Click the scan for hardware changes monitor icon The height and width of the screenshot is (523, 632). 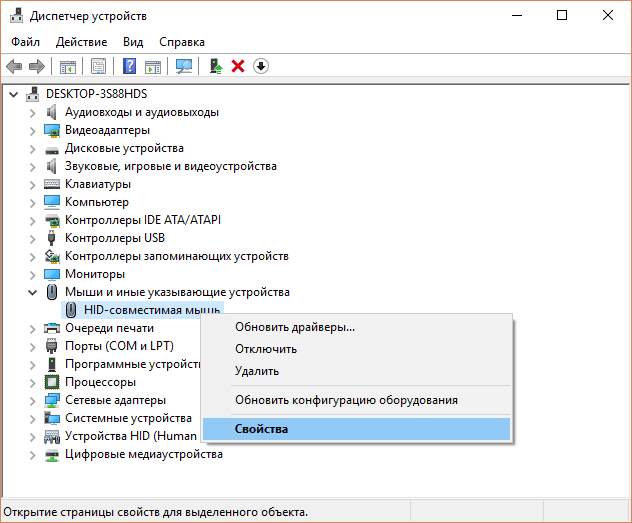tap(184, 66)
